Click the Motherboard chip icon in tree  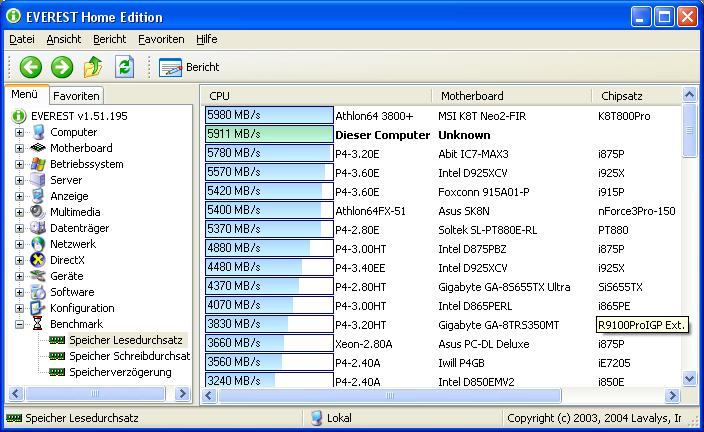38,148
